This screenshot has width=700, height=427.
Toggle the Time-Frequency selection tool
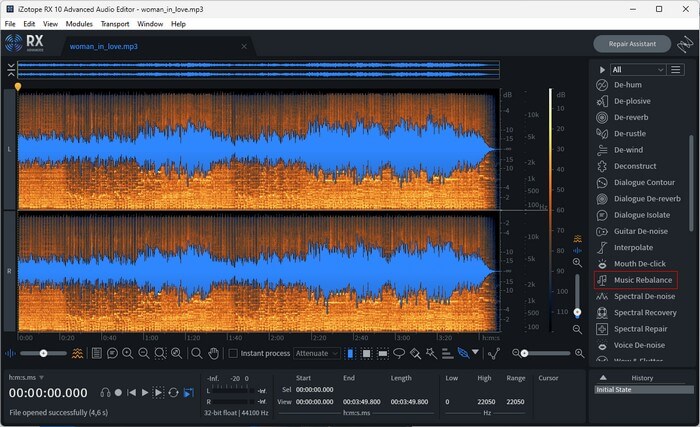[x=367, y=354]
